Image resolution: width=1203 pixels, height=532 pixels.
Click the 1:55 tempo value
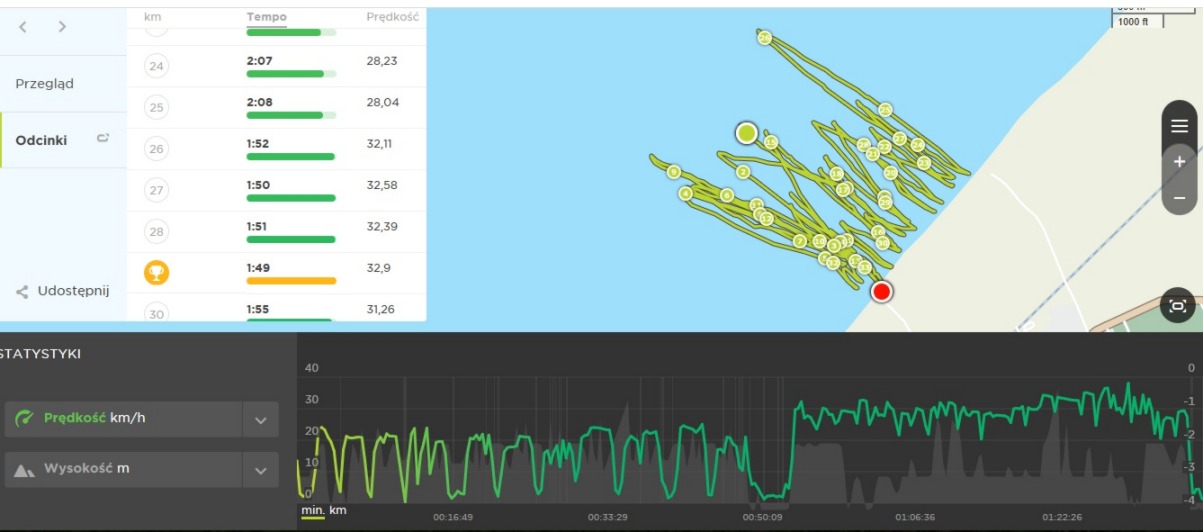coord(258,310)
